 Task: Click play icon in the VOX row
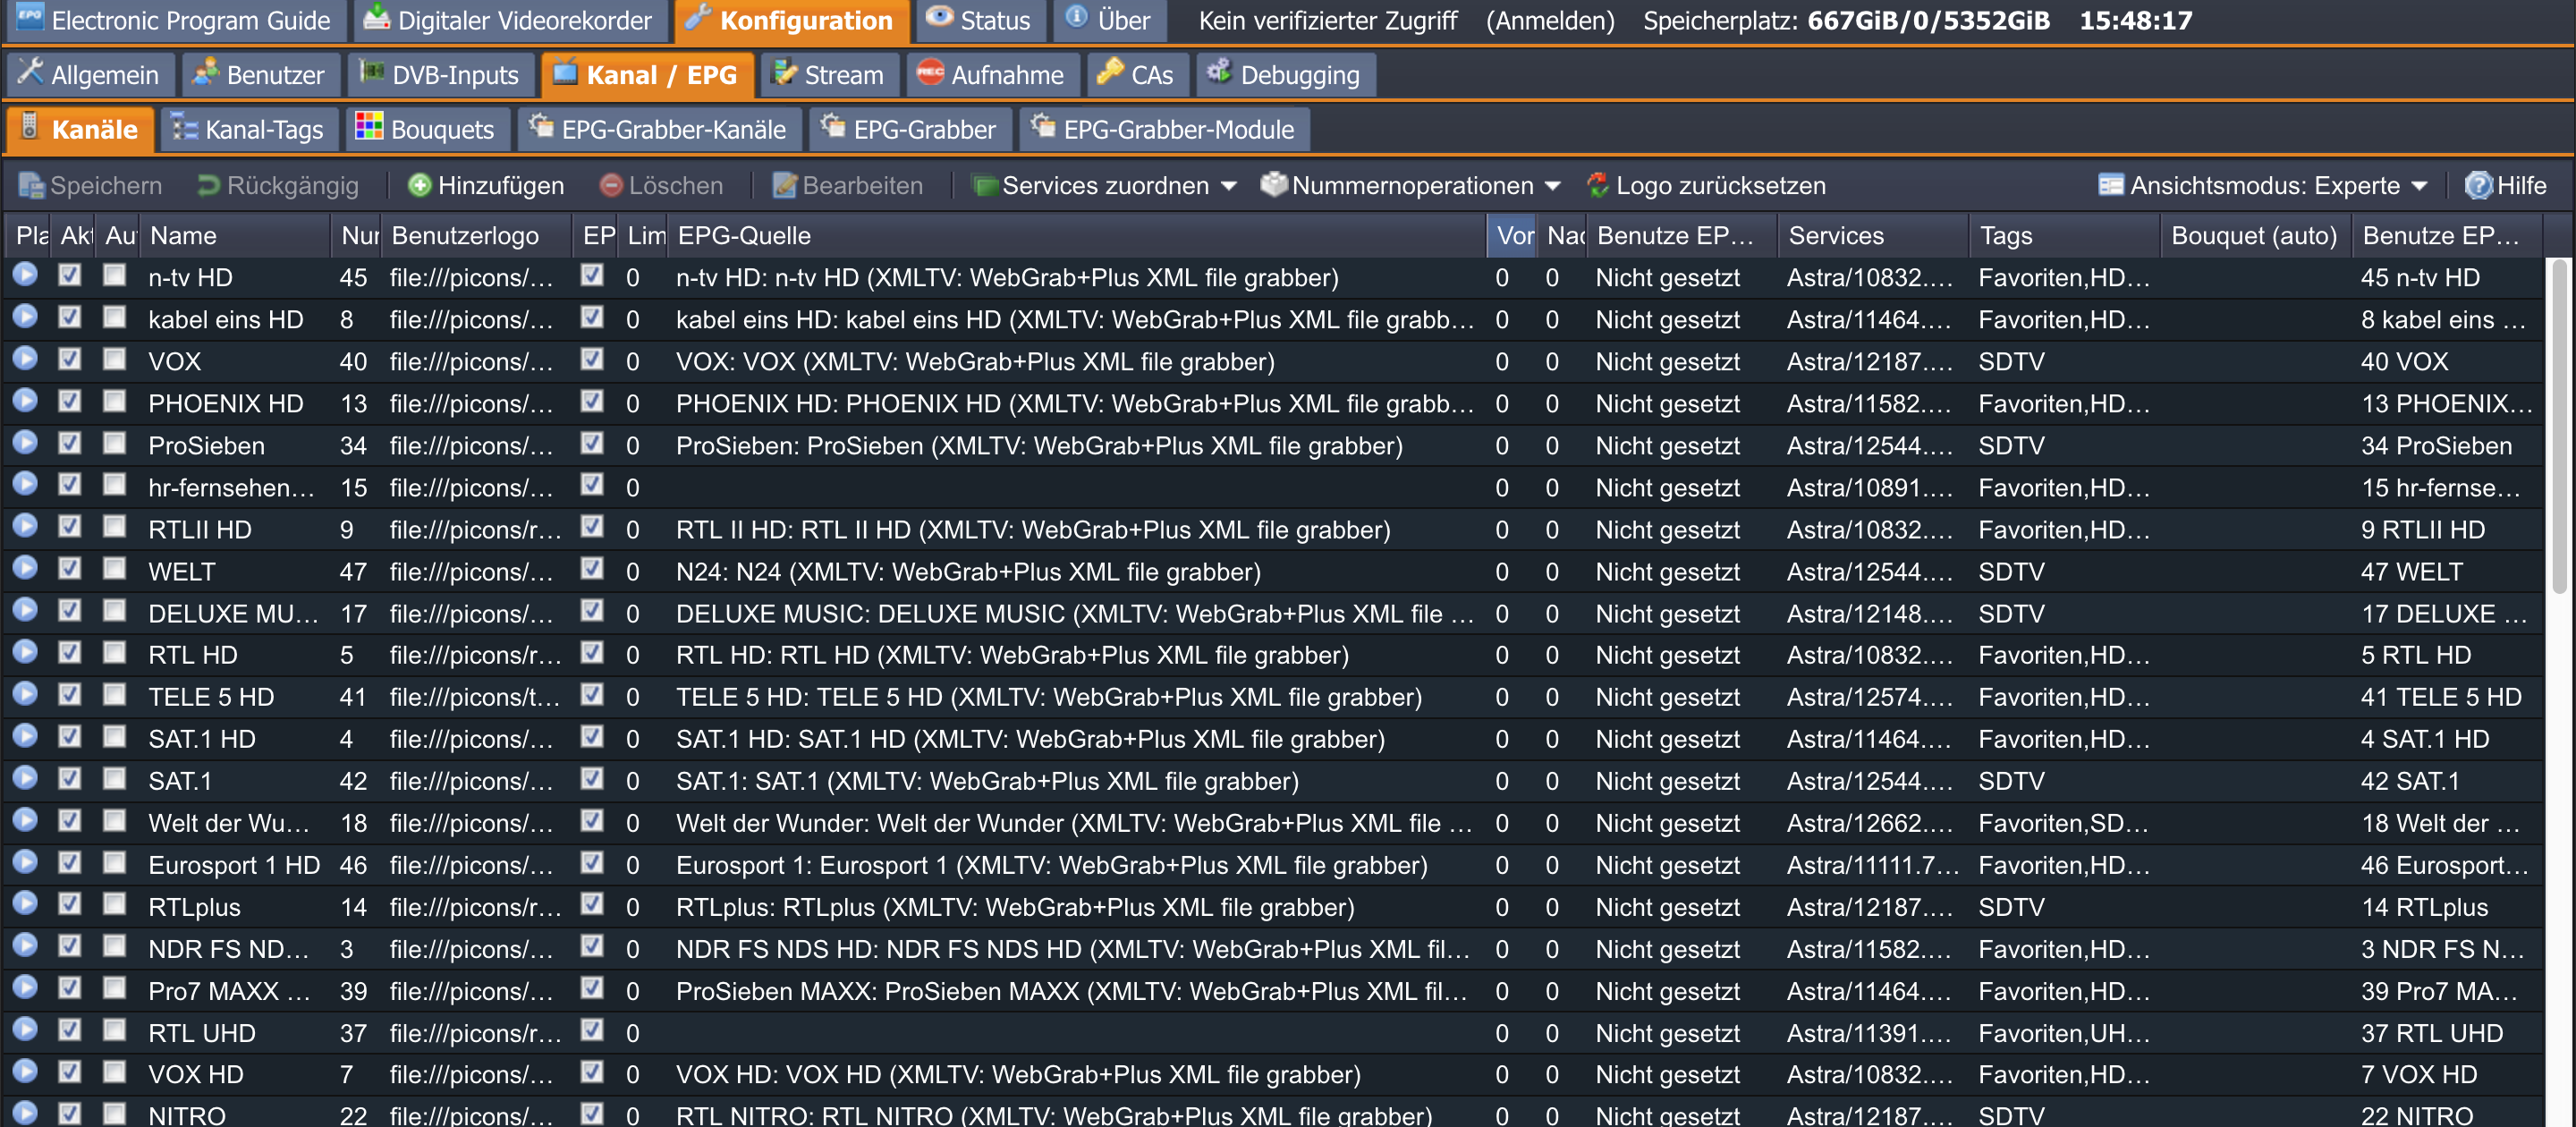[x=25, y=359]
